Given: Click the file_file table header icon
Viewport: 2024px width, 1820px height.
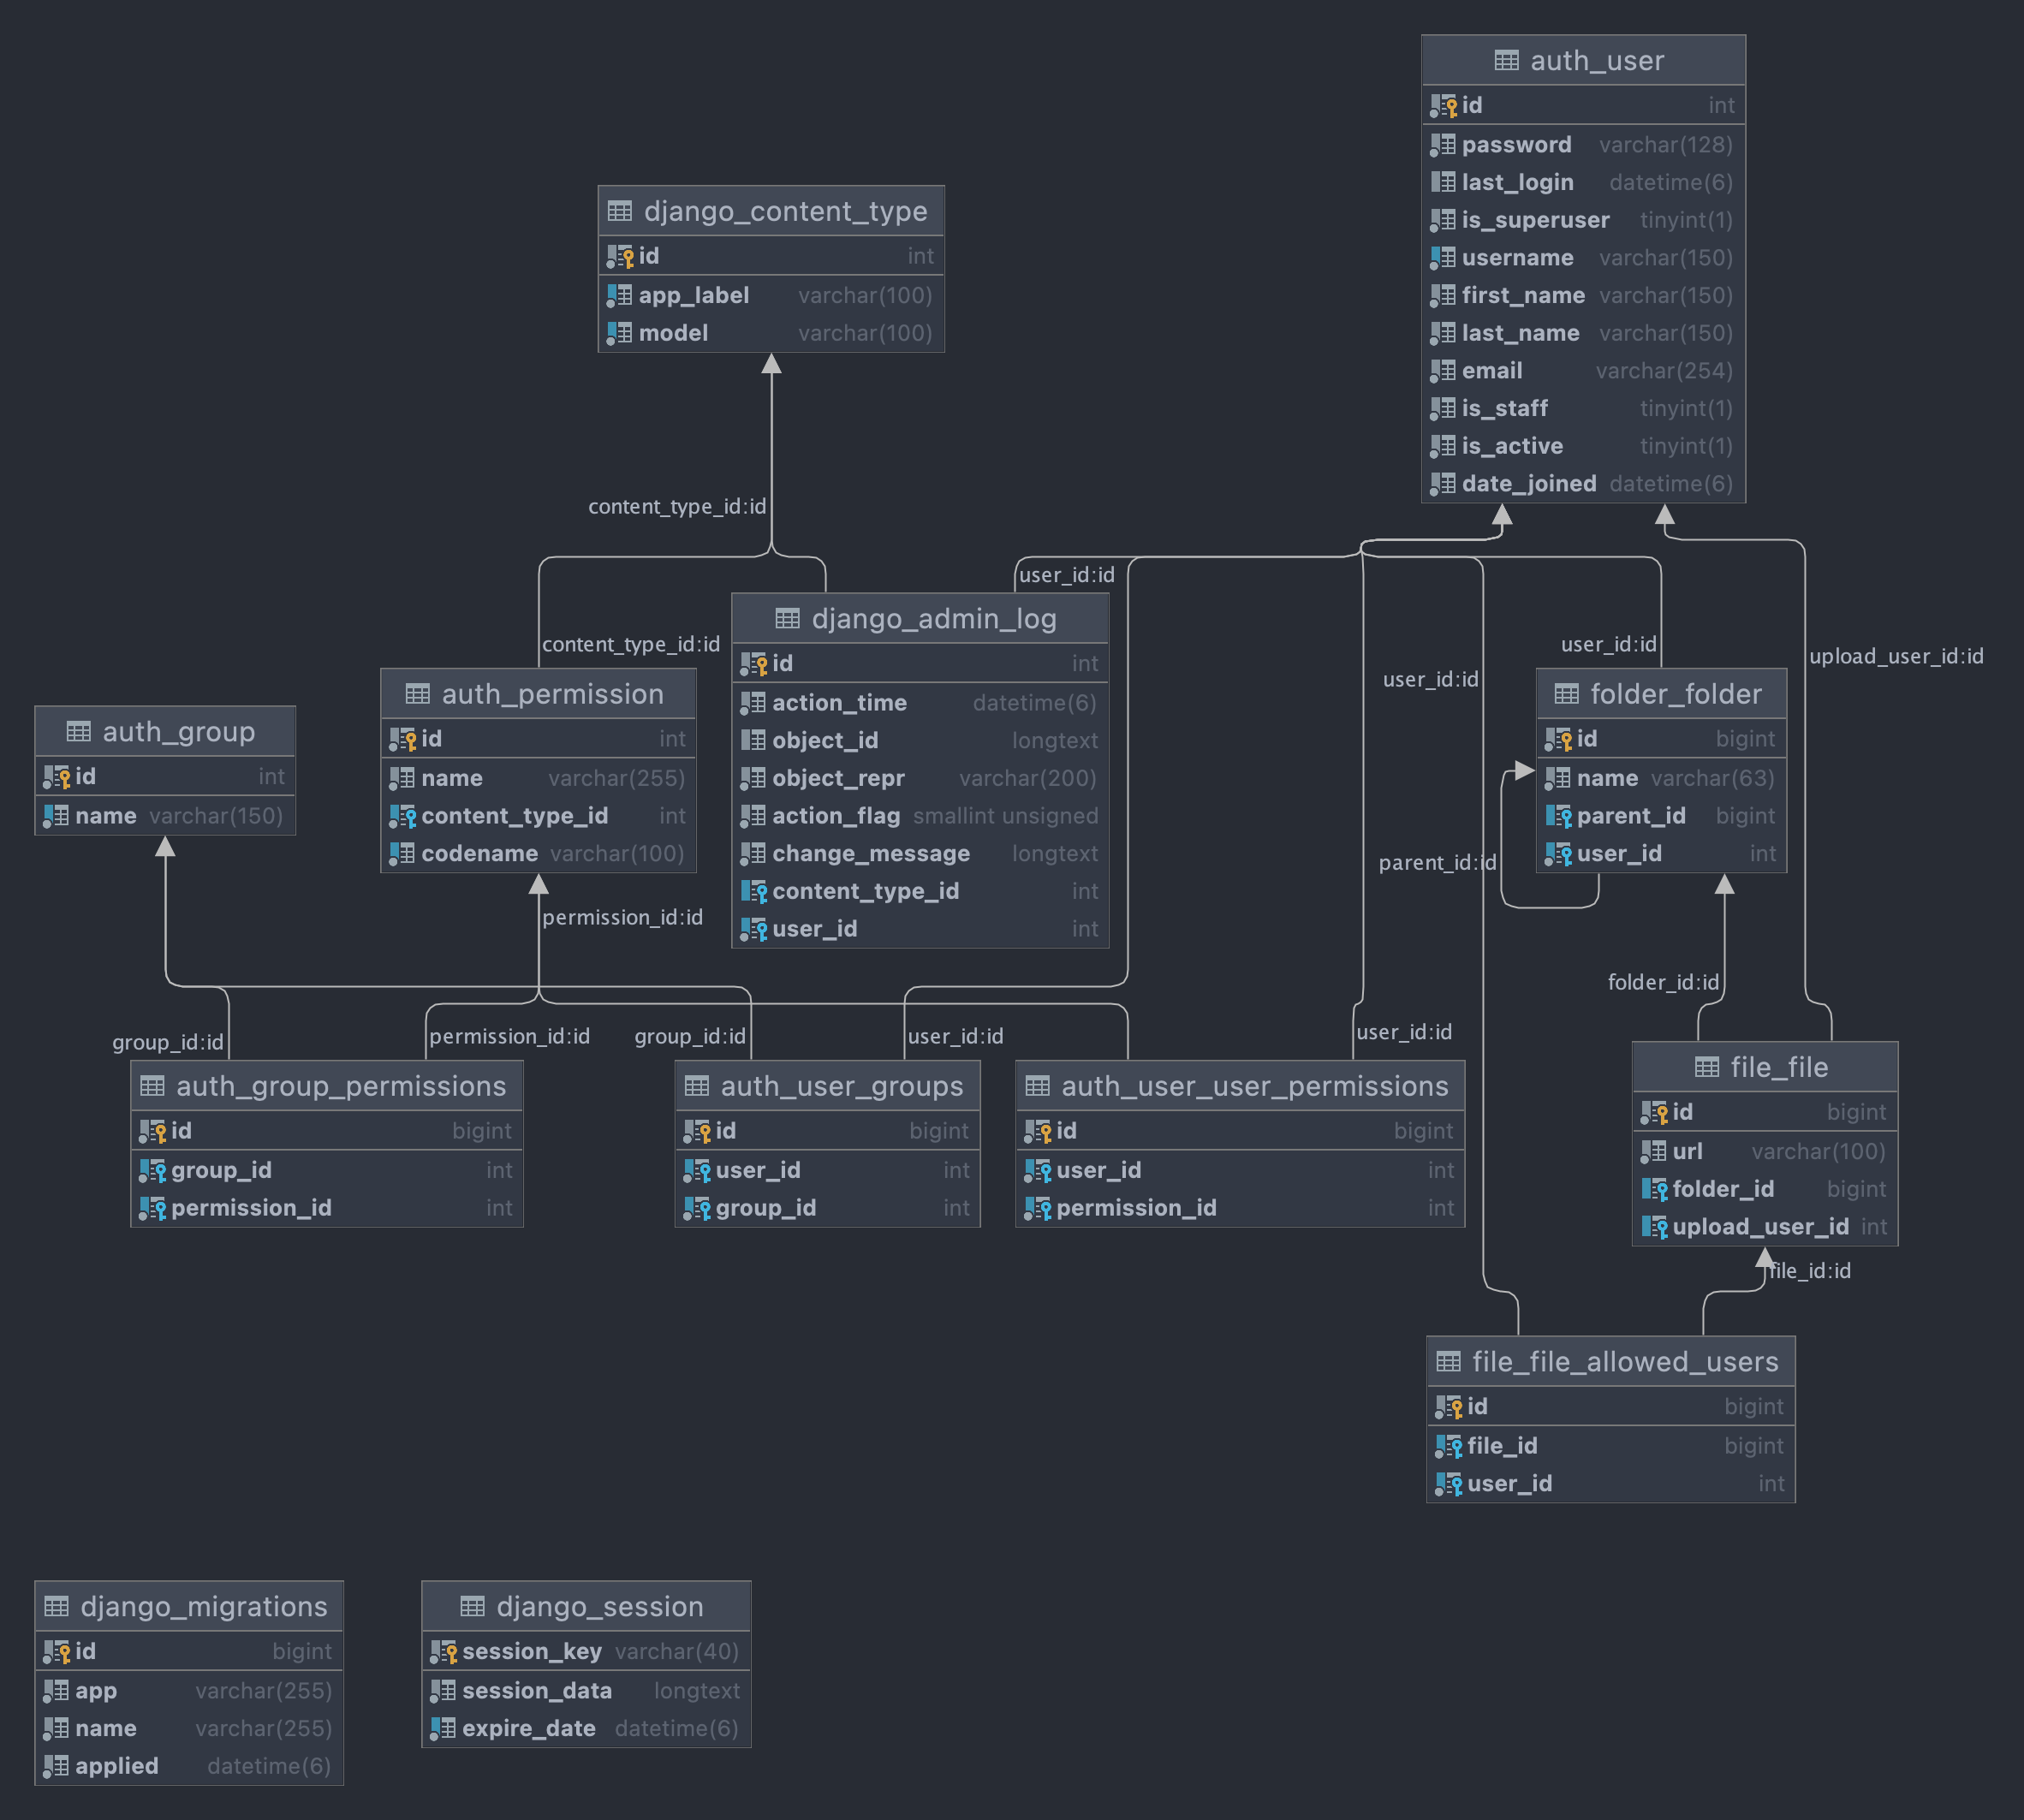Looking at the screenshot, I should click(1707, 1068).
